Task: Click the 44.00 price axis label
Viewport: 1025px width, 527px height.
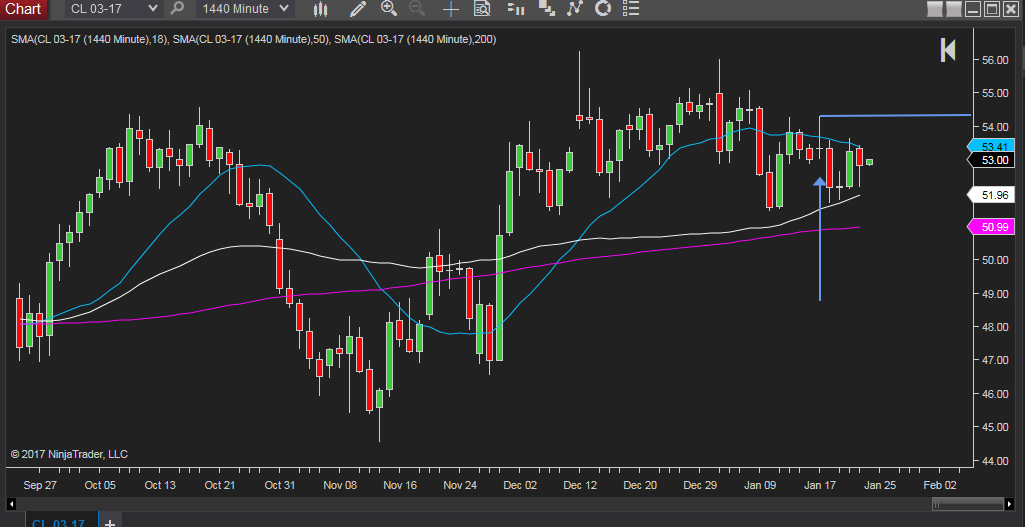Action: 995,461
